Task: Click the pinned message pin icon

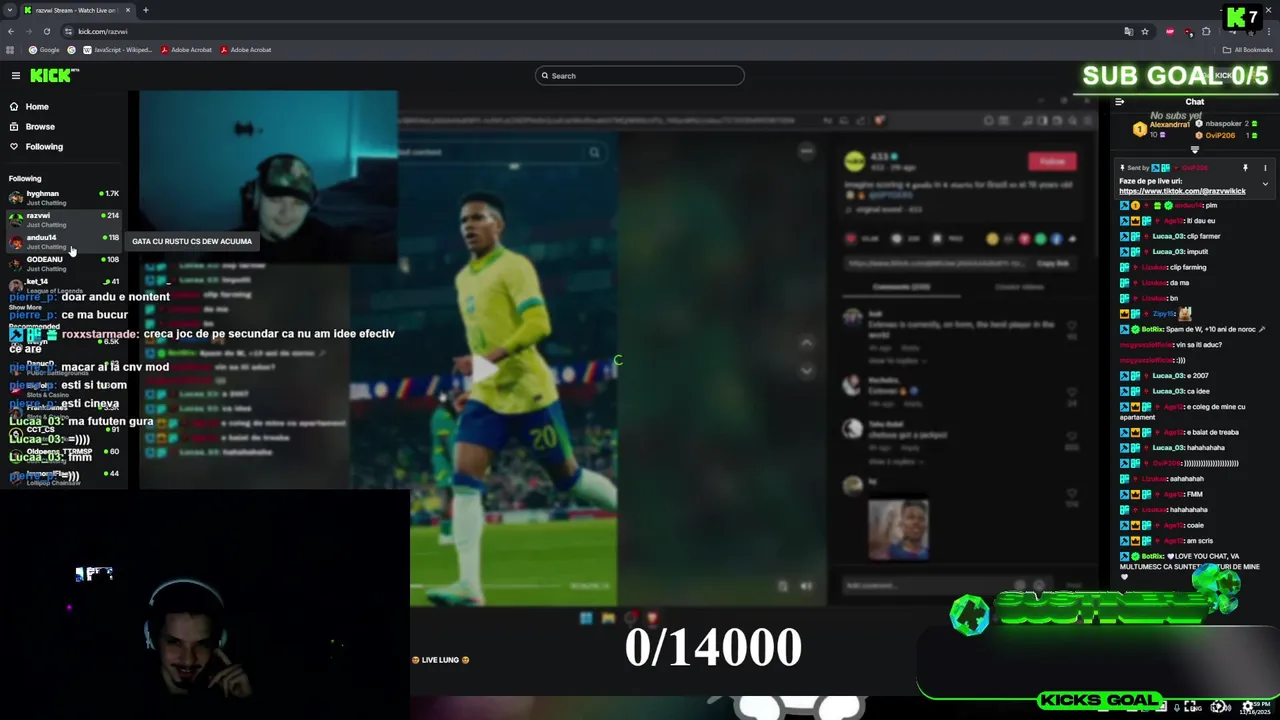Action: [1245, 168]
